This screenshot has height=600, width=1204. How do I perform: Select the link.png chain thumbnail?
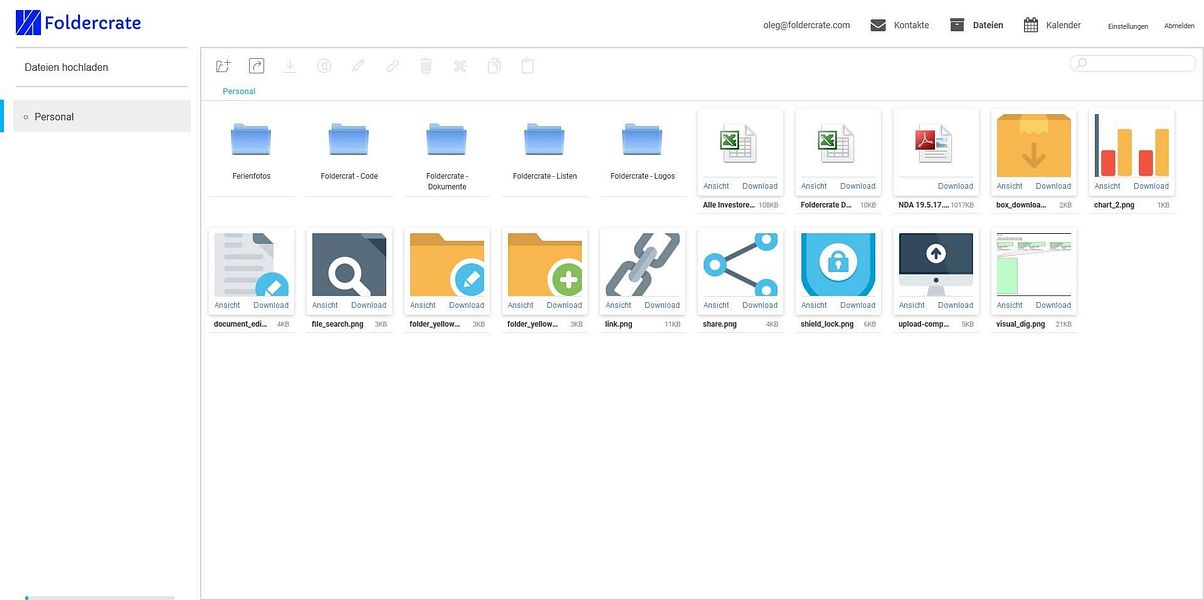tap(642, 265)
